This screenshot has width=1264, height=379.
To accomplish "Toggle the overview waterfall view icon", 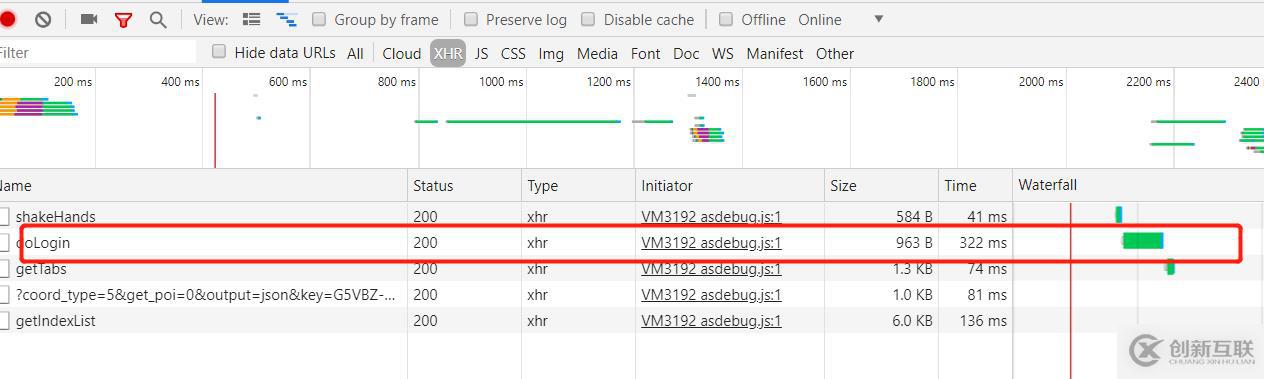I will [286, 19].
